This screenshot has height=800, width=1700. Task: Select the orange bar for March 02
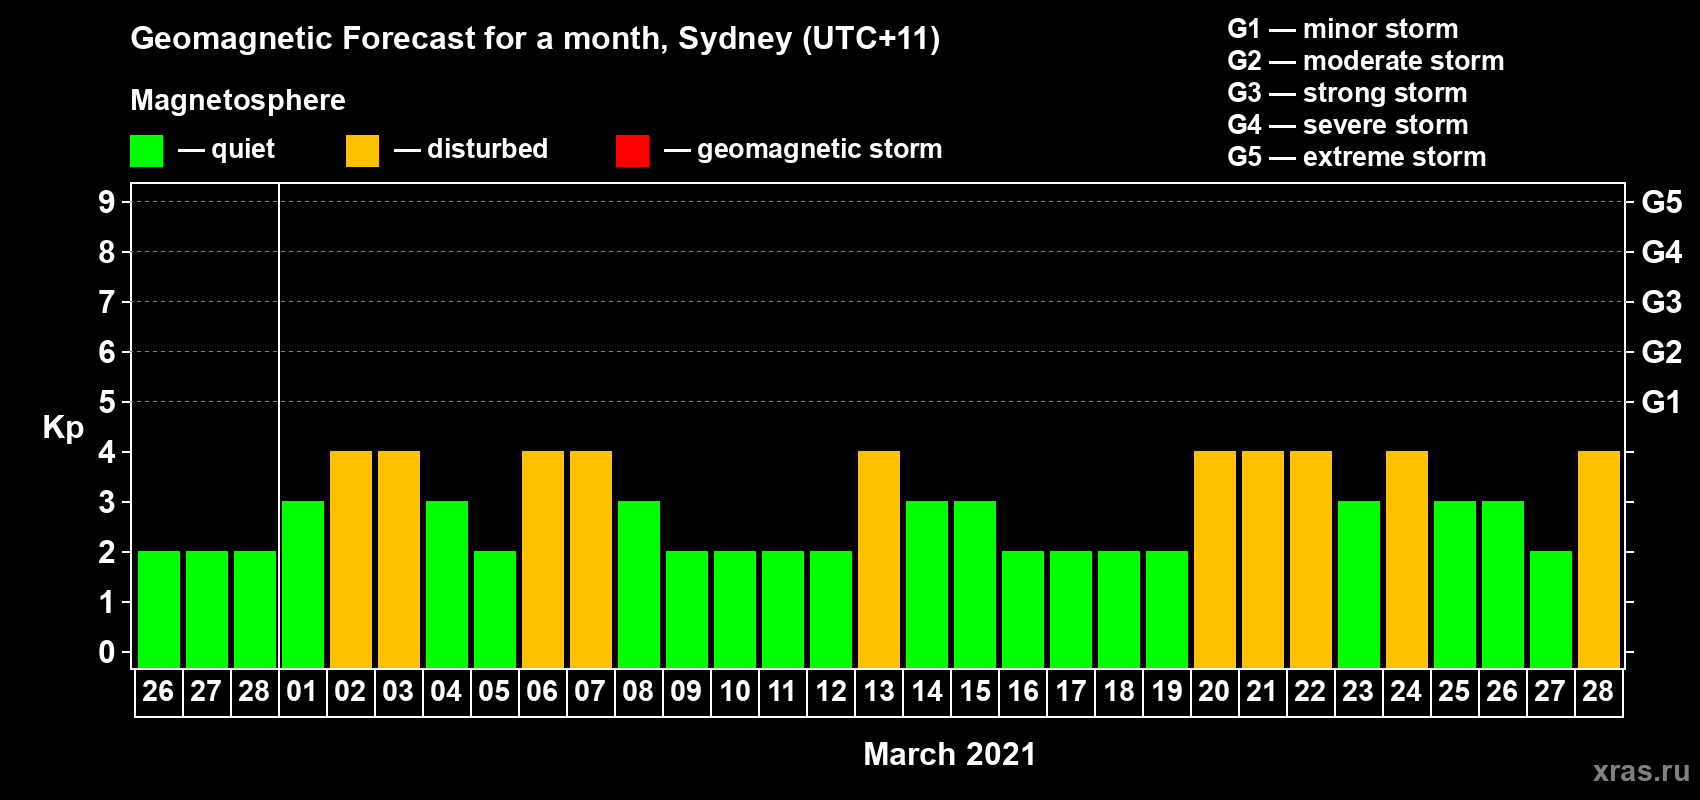[351, 559]
